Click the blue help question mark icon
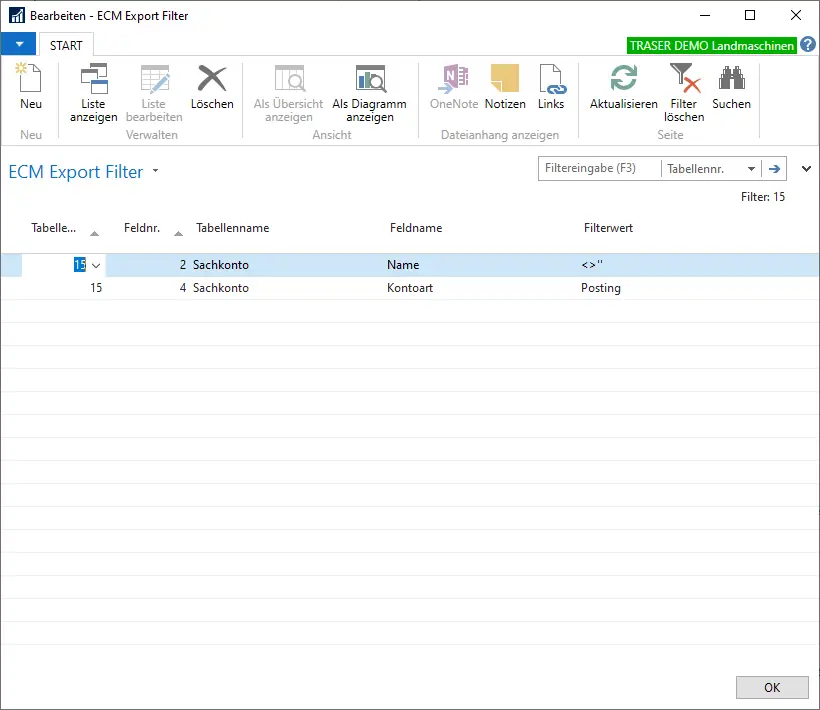This screenshot has width=820, height=710. click(808, 45)
